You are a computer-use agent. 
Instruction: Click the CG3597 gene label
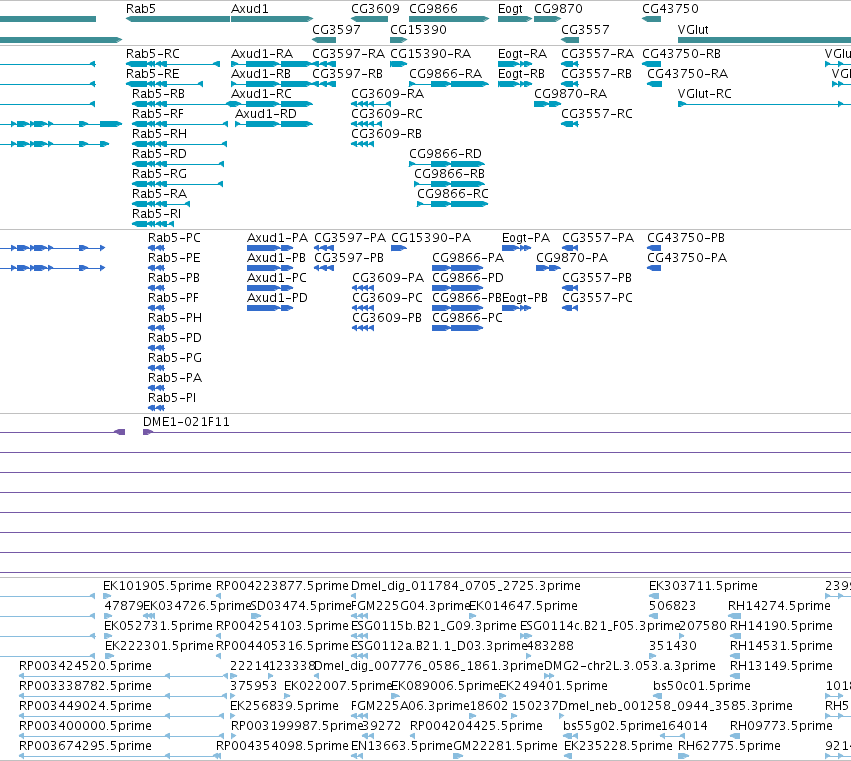click(336, 29)
